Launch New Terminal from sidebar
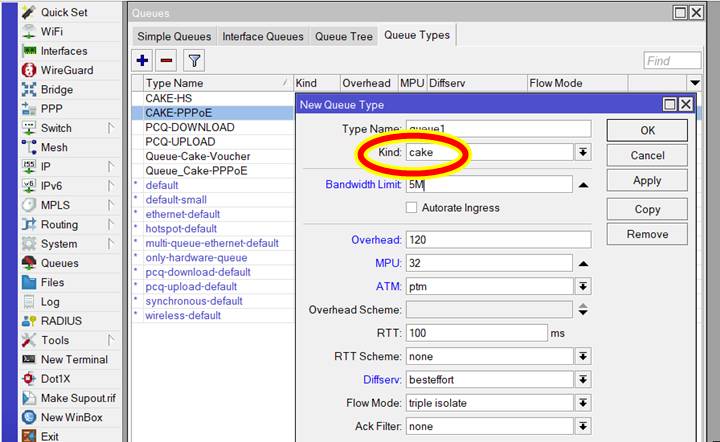 (x=74, y=359)
